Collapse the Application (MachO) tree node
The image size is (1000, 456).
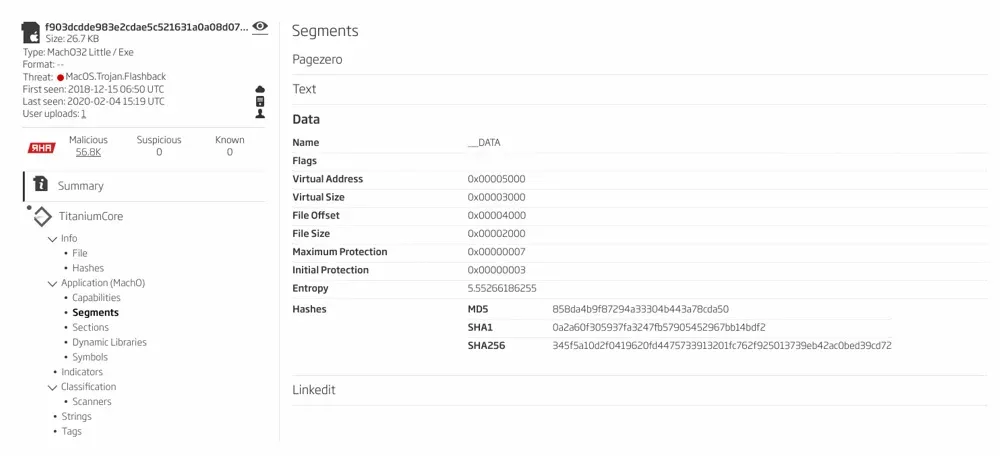[x=53, y=283]
